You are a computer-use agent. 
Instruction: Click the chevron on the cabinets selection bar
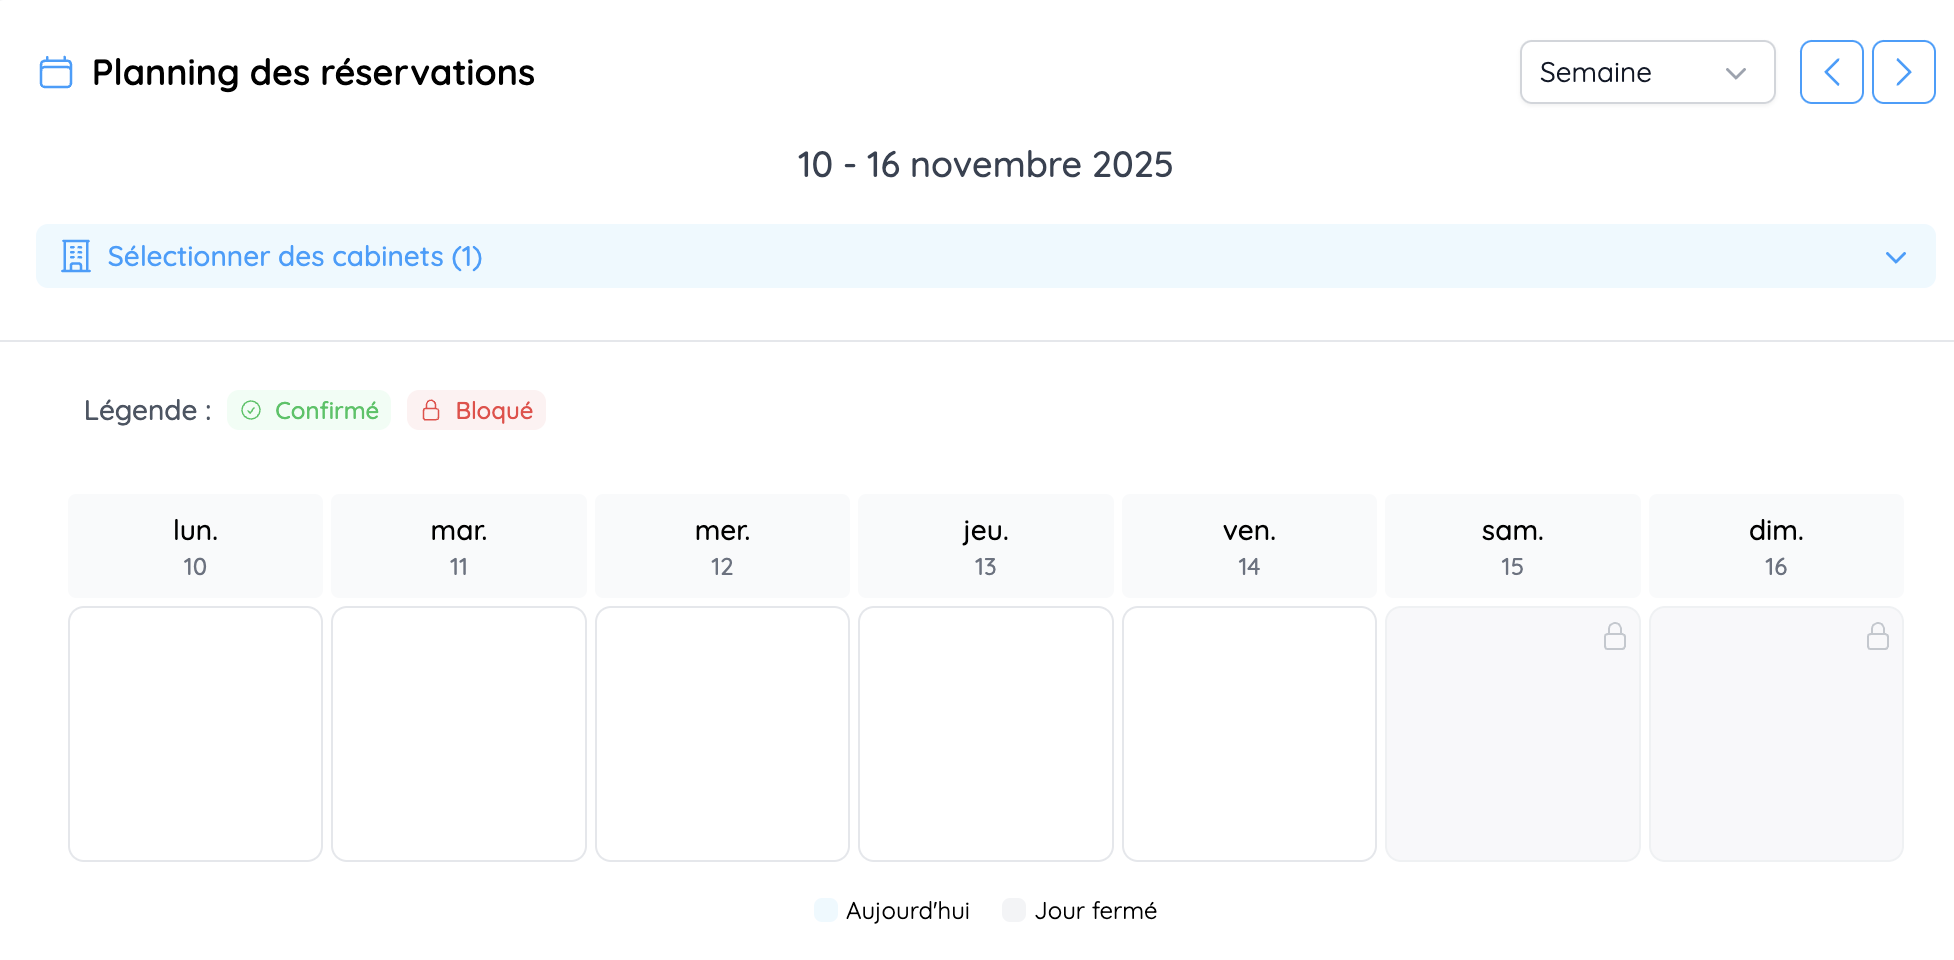[x=1895, y=257]
